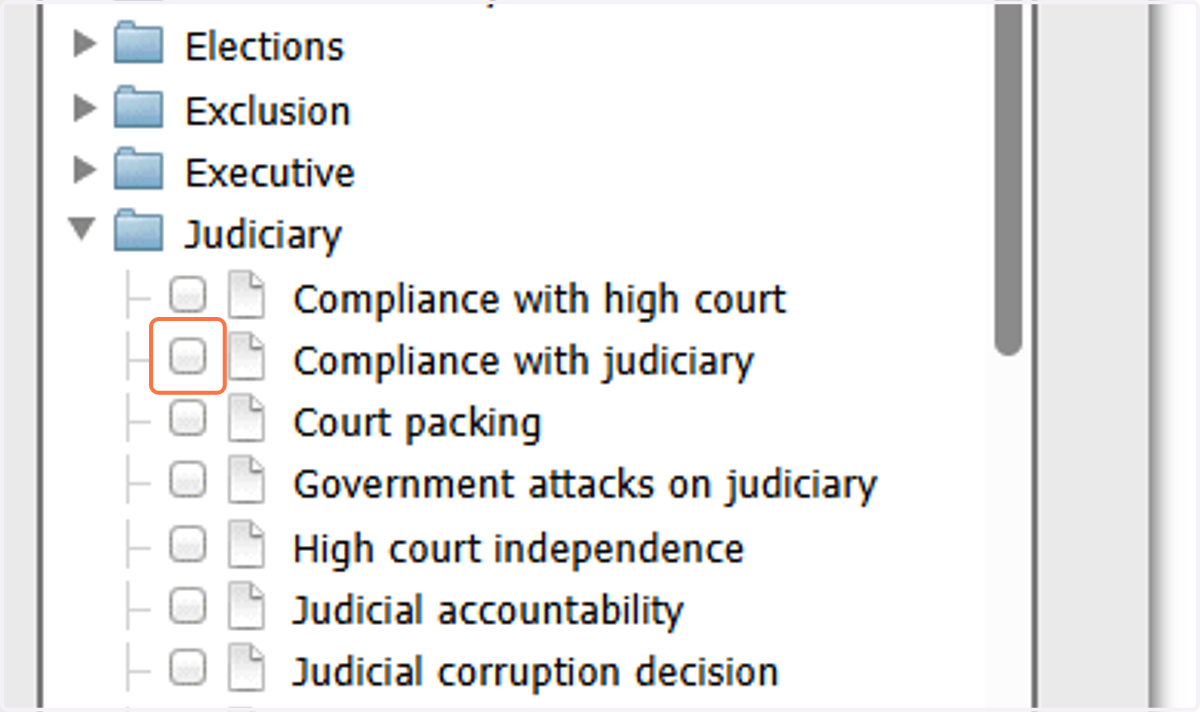Click the Exclusion folder icon
The width and height of the screenshot is (1200, 712).
[138, 110]
